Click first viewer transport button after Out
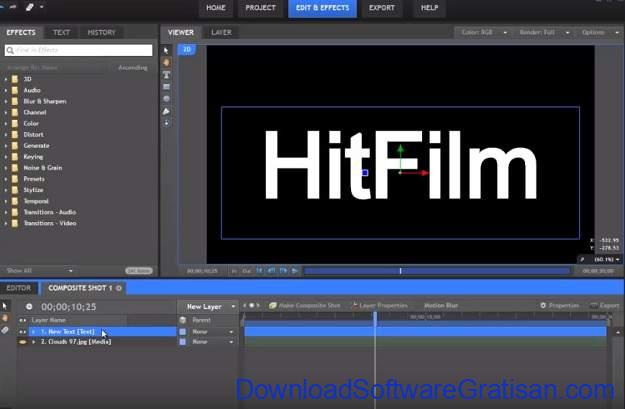The height and width of the screenshot is (409, 625). (x=259, y=271)
